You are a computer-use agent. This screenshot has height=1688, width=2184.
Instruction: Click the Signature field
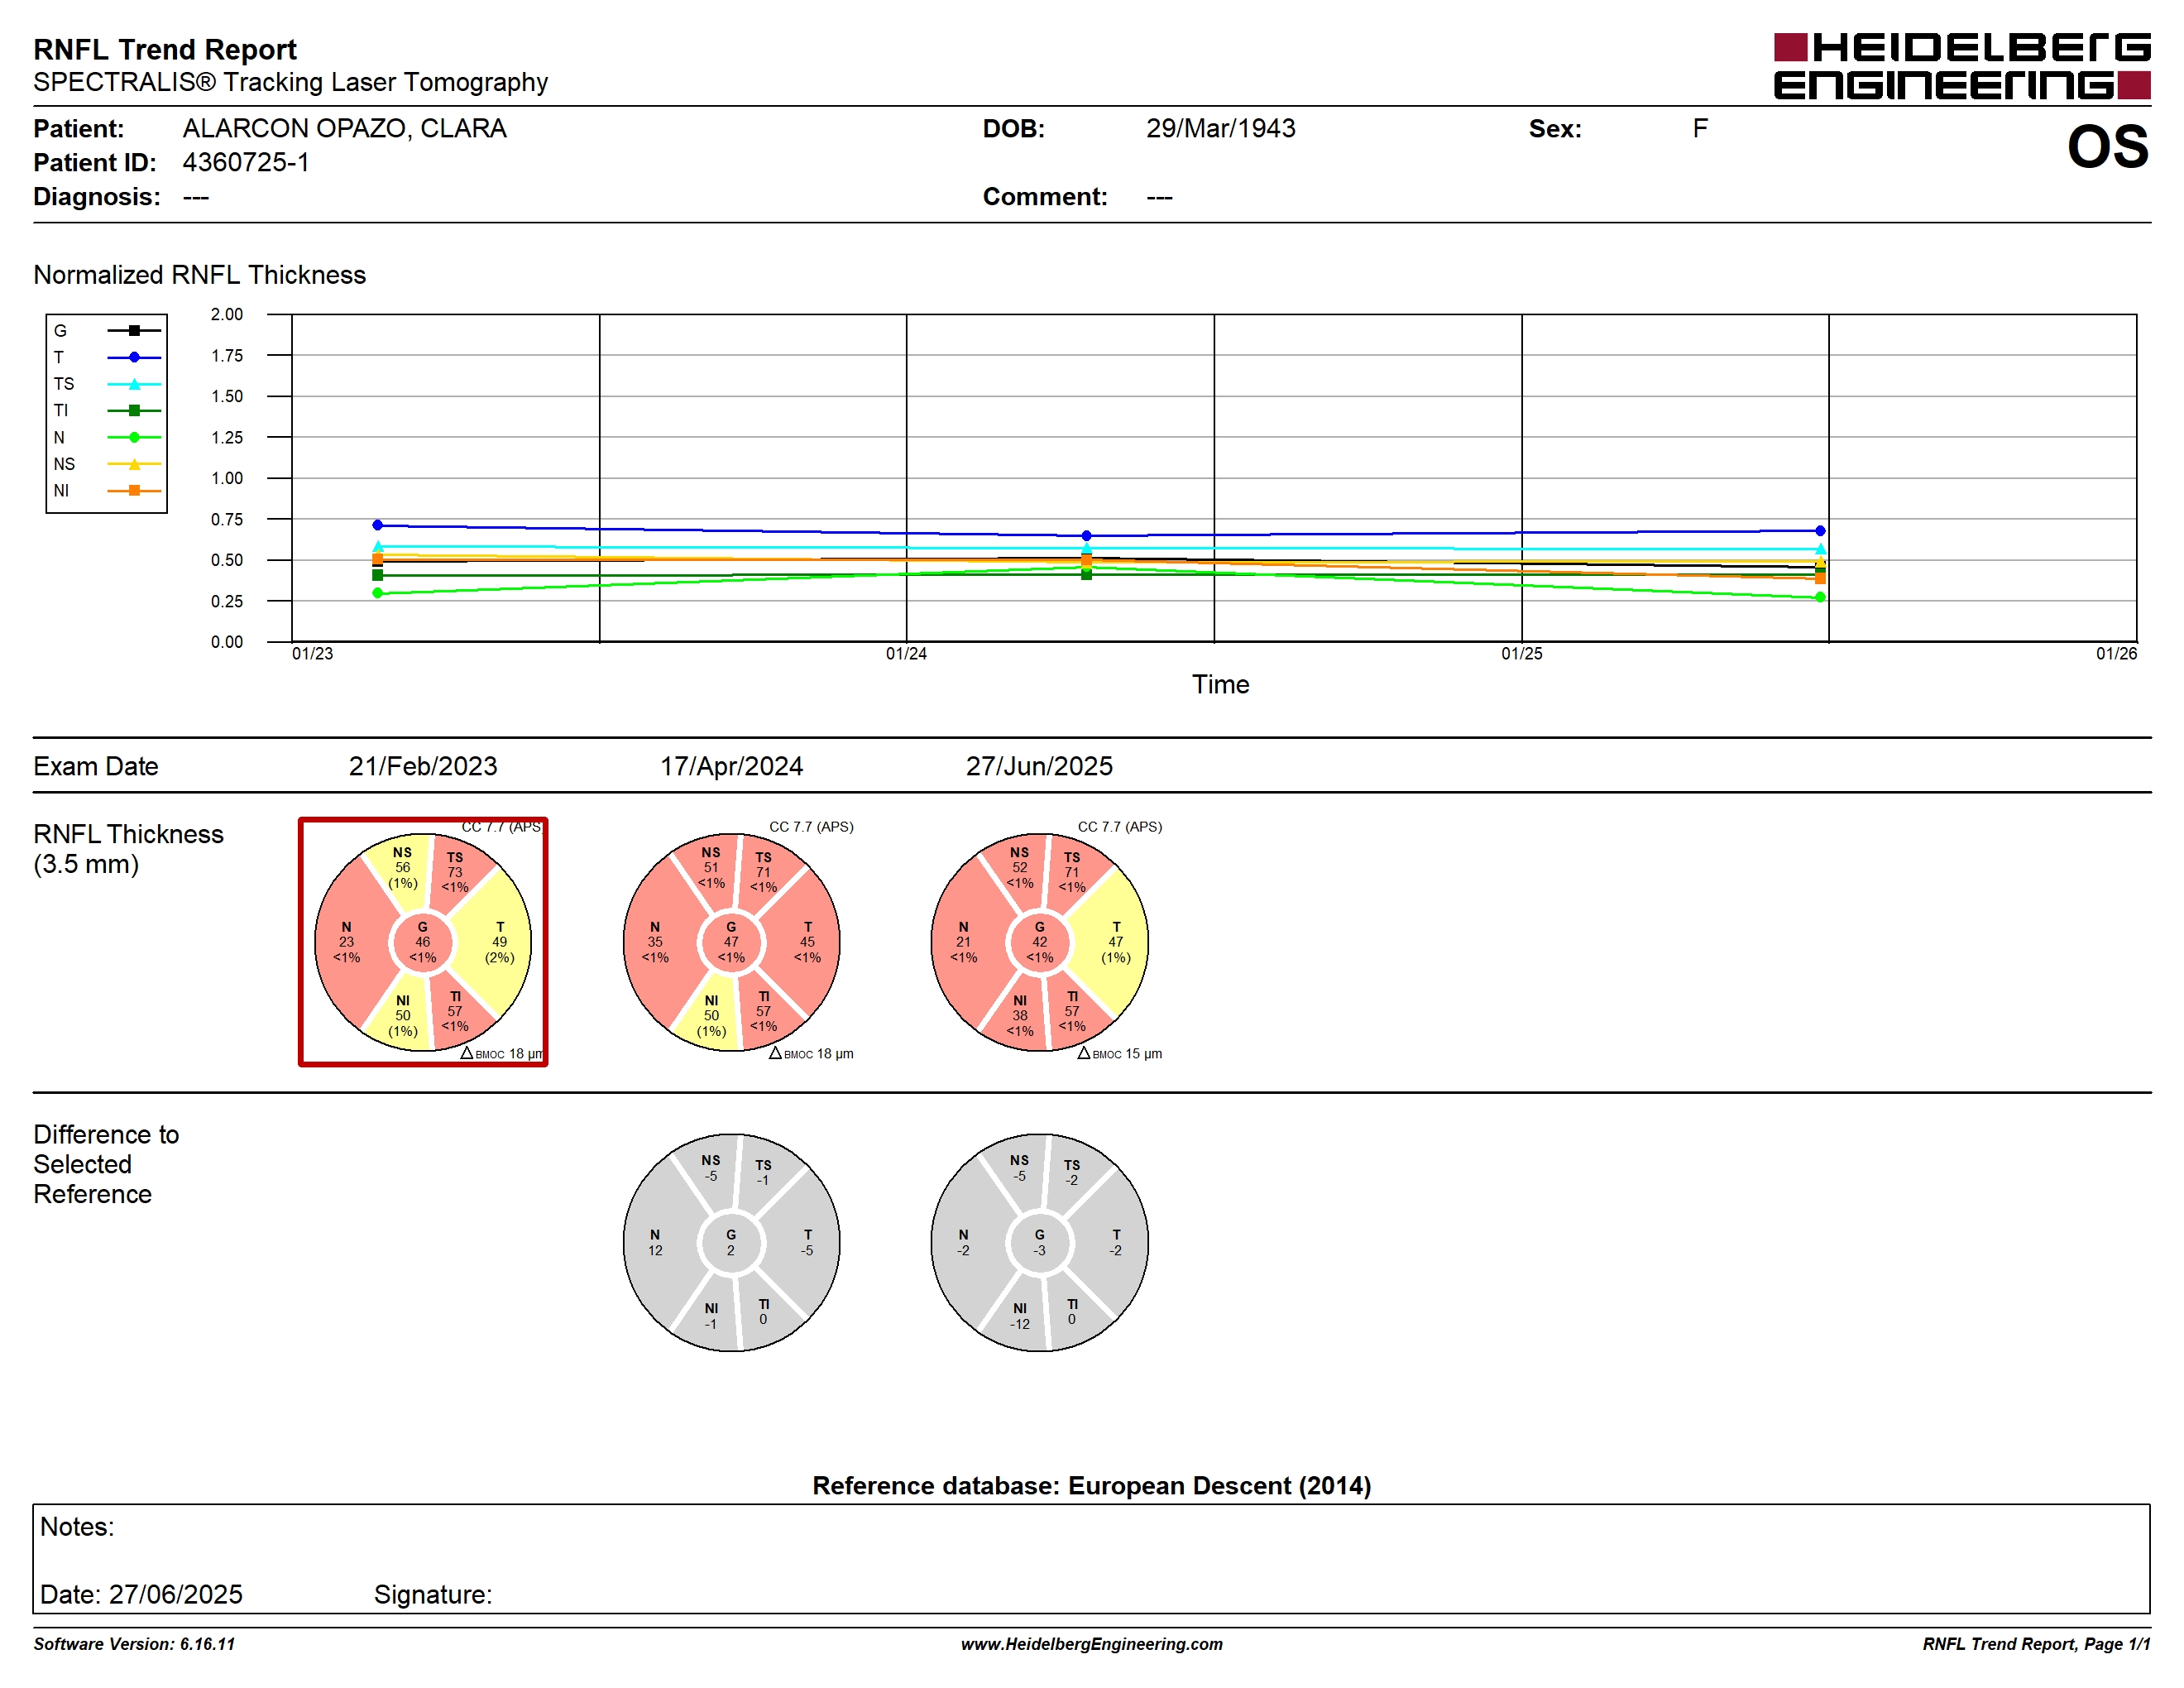(x=433, y=1594)
